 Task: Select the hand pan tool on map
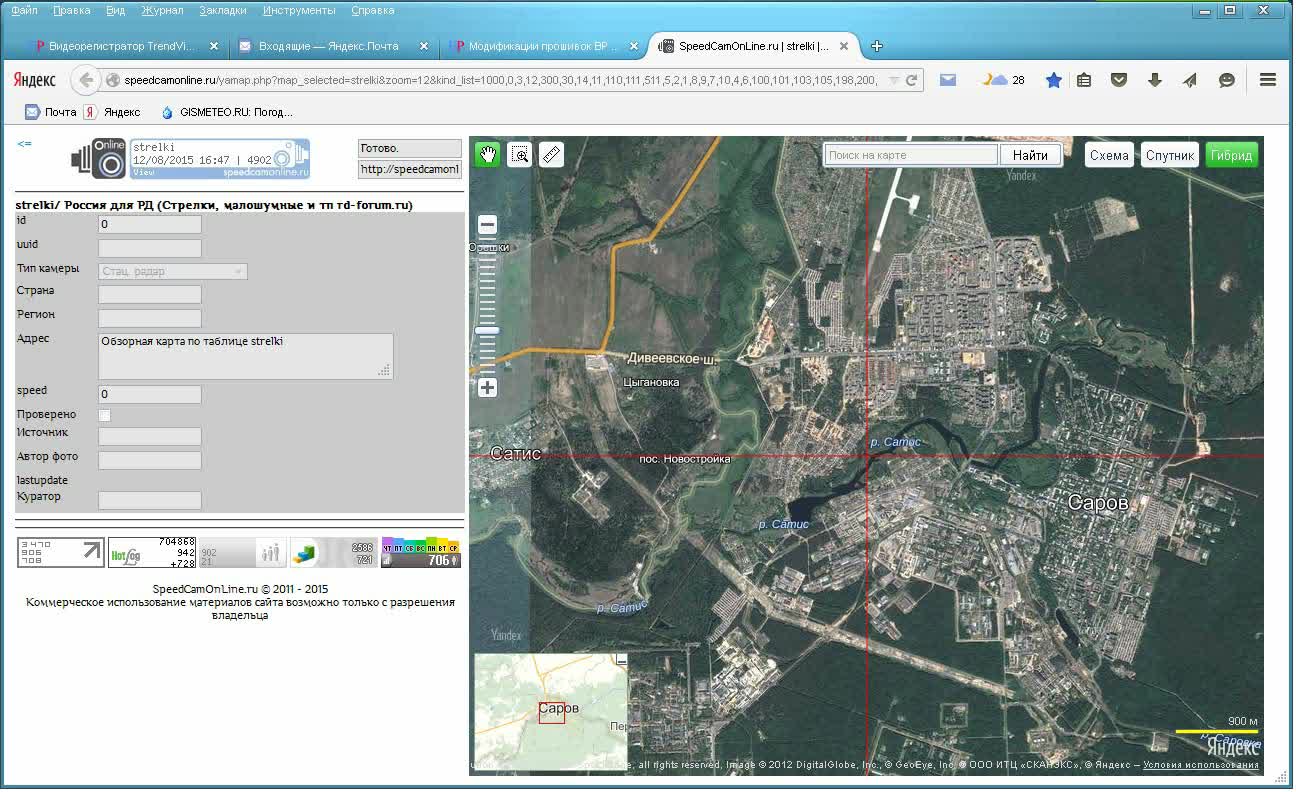click(487, 154)
